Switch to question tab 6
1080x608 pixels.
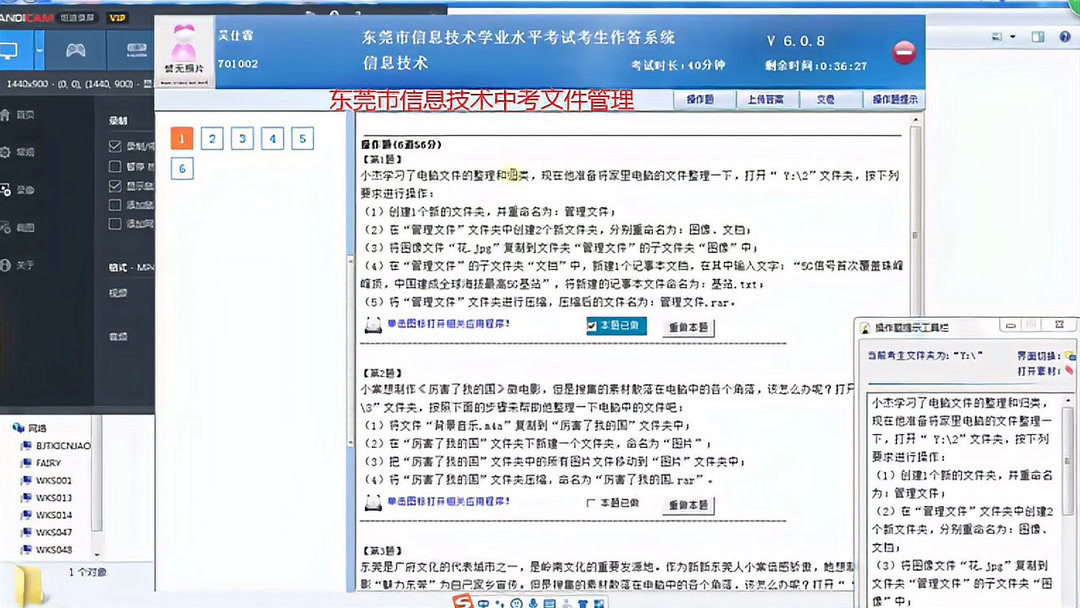(181, 169)
